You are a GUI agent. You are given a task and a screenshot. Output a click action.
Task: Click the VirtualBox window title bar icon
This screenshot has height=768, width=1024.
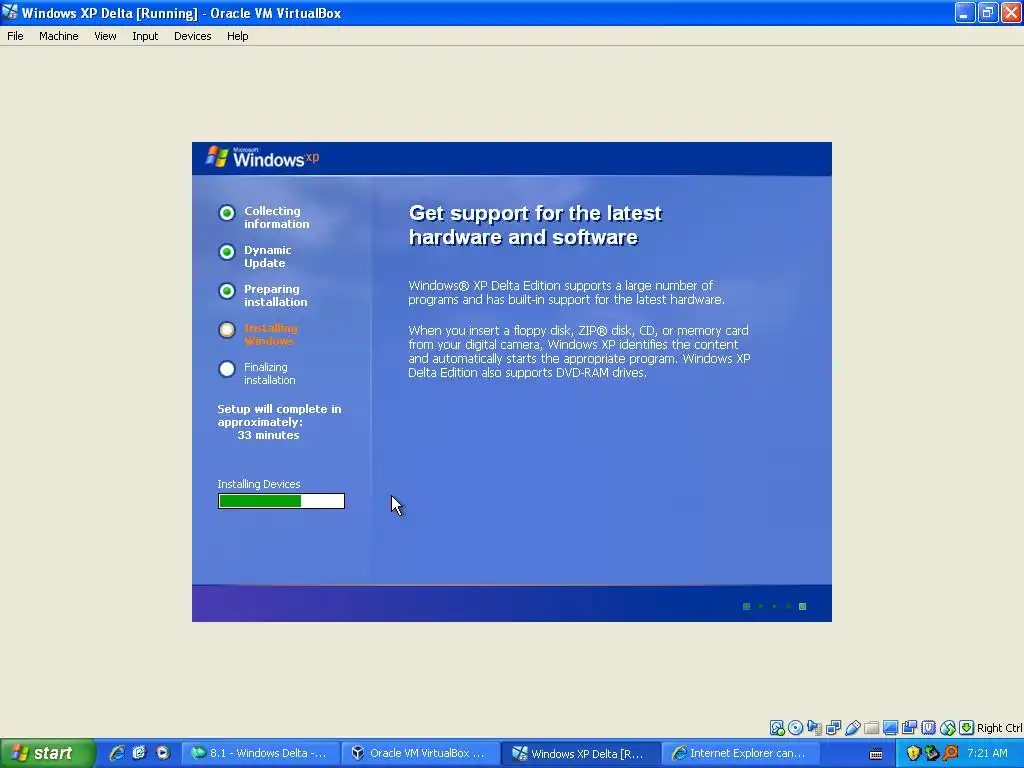[x=10, y=12]
